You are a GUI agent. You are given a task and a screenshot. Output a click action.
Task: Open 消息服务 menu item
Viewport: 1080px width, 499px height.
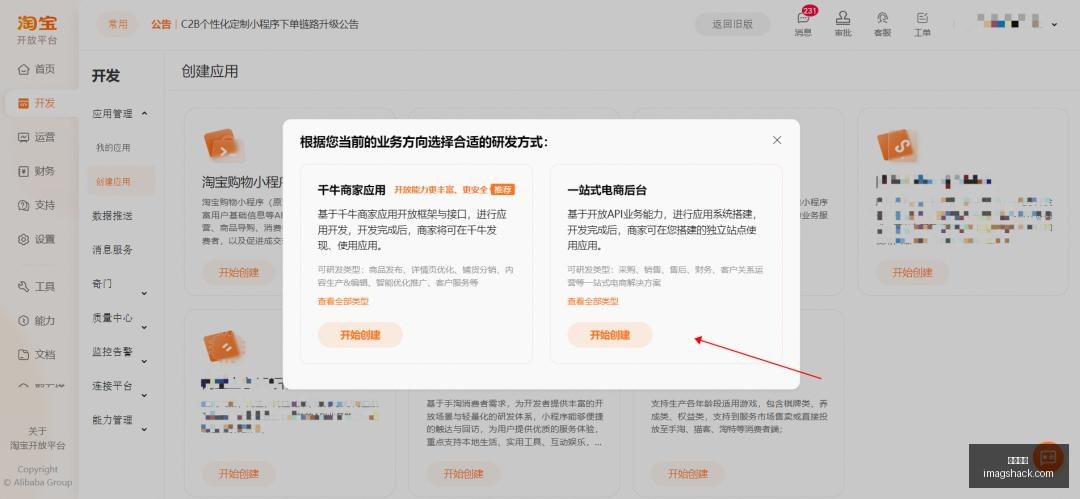[x=112, y=250]
